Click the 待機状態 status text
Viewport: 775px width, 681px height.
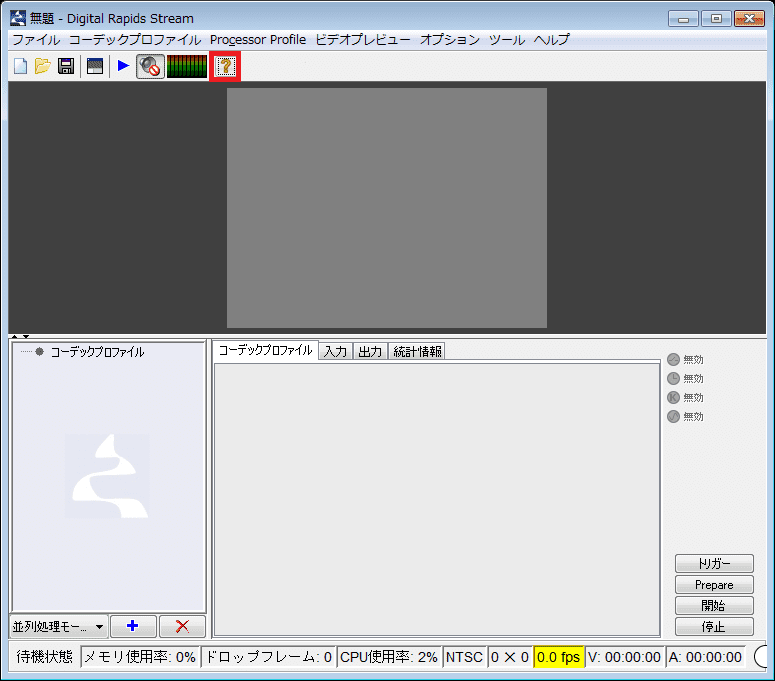pyautogui.click(x=44, y=657)
